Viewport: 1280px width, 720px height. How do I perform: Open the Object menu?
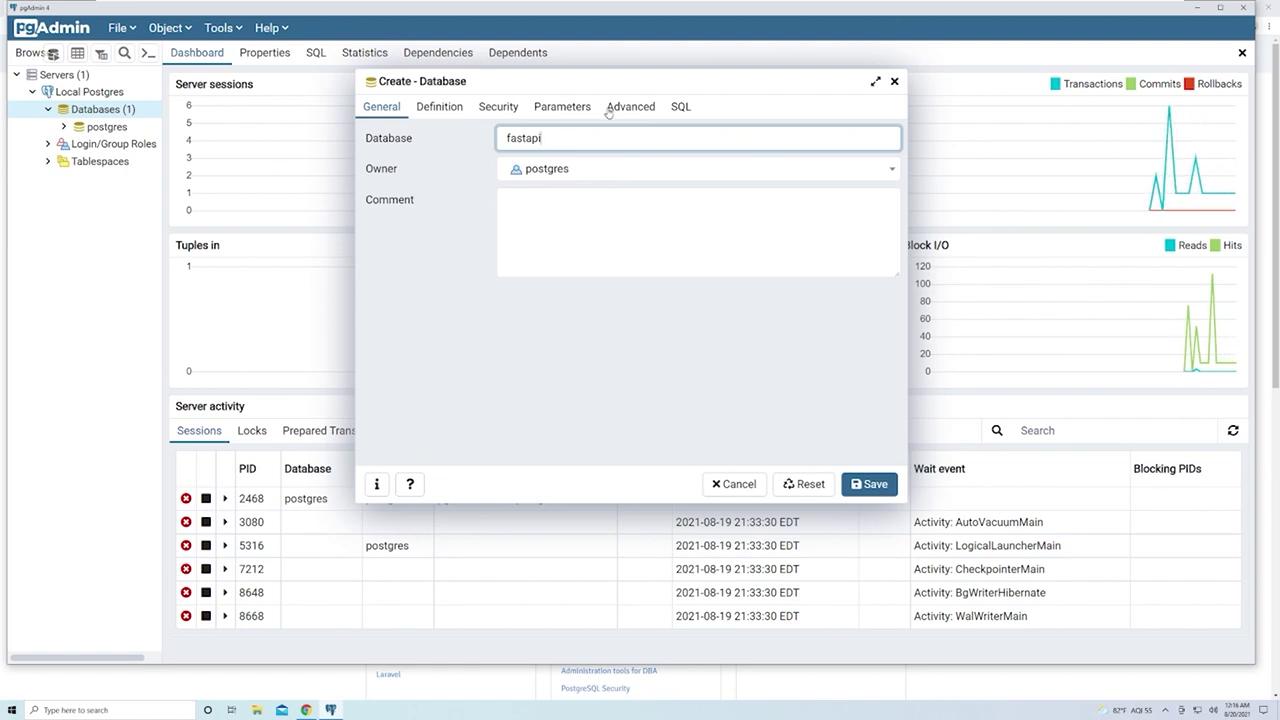coord(170,28)
